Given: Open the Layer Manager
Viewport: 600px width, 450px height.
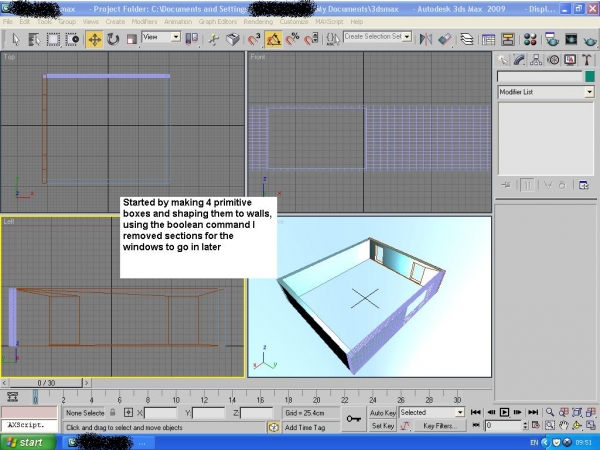Looking at the screenshot, I should point(467,39).
